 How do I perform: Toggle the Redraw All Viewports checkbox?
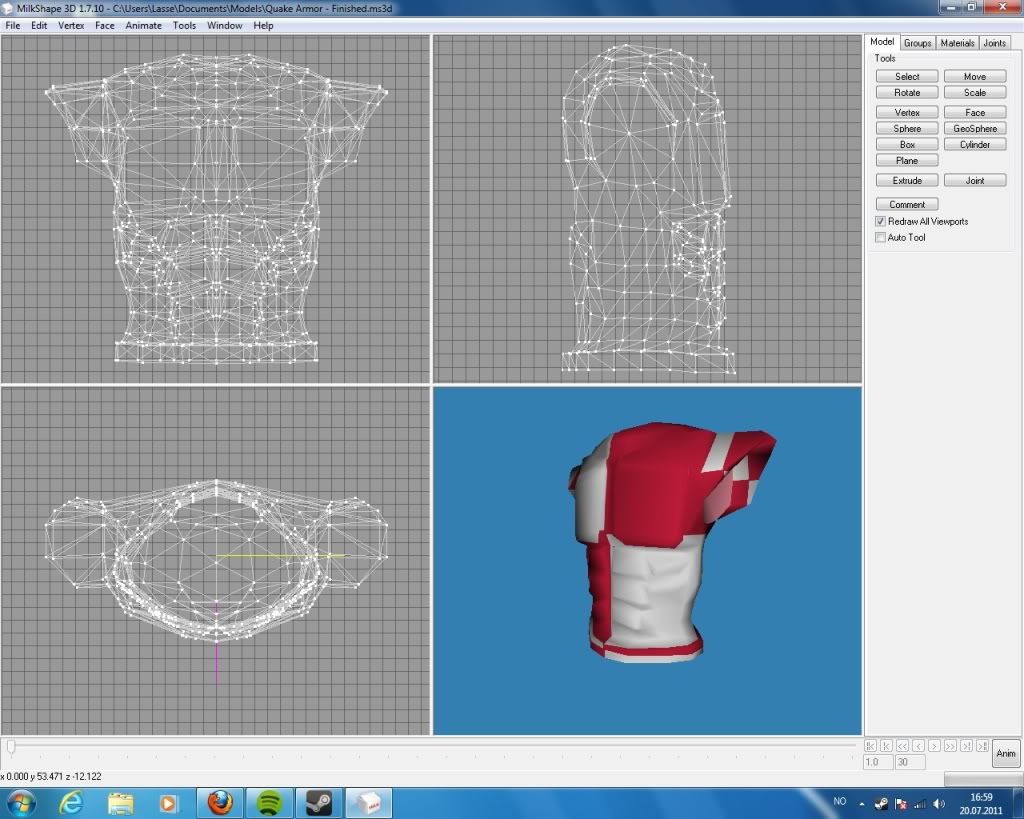click(x=880, y=221)
